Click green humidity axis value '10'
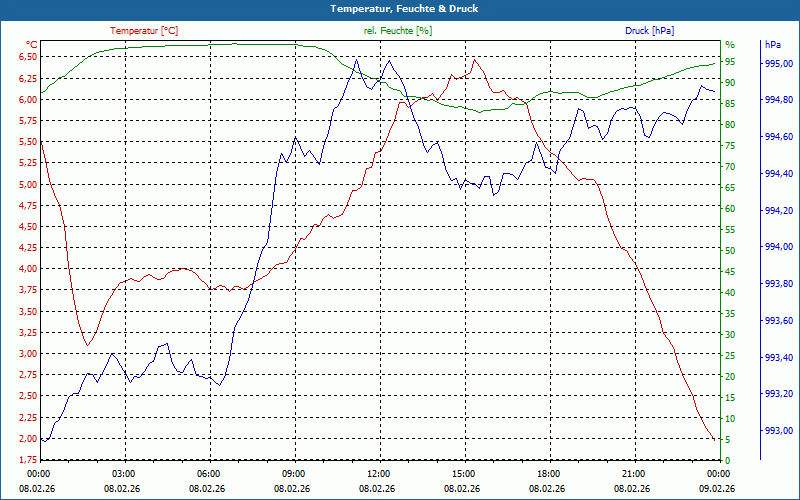The height and width of the screenshot is (500, 800). coord(730,418)
